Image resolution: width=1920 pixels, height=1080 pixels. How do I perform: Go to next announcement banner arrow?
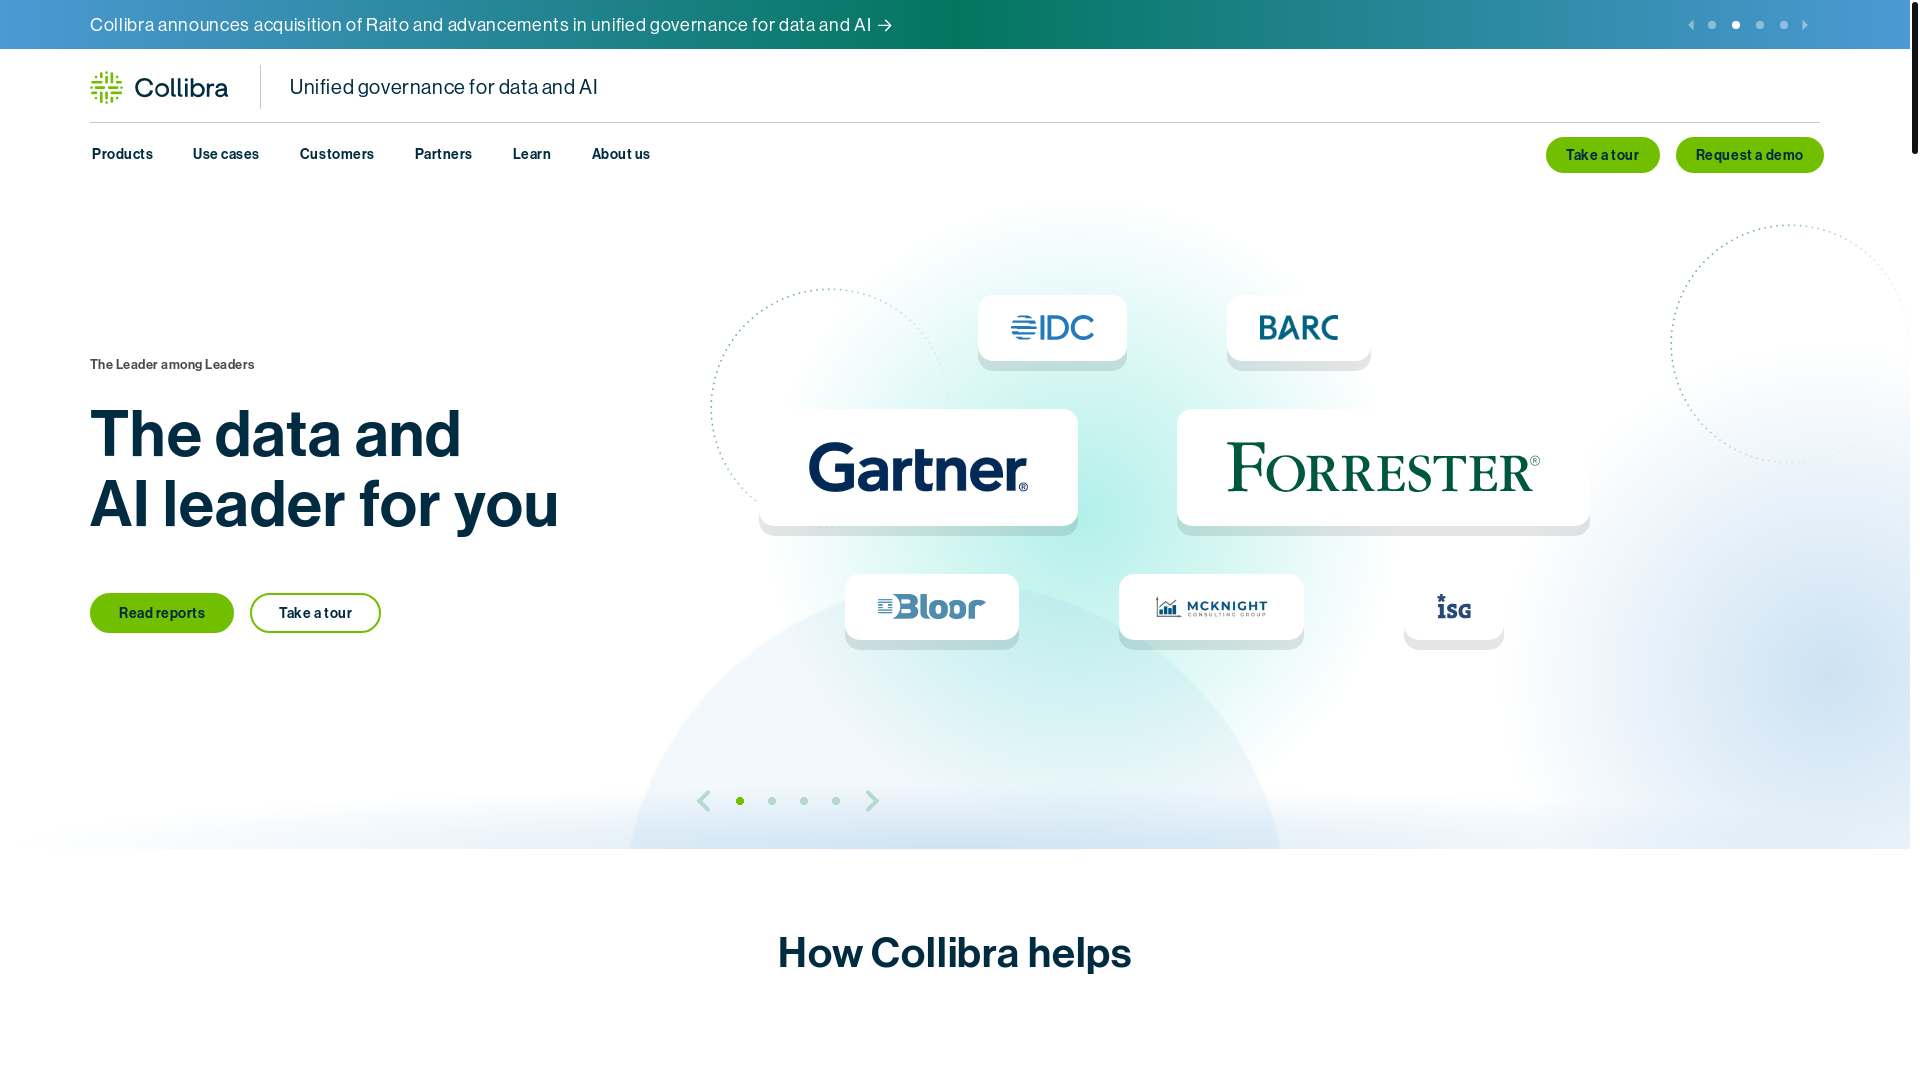point(1805,25)
